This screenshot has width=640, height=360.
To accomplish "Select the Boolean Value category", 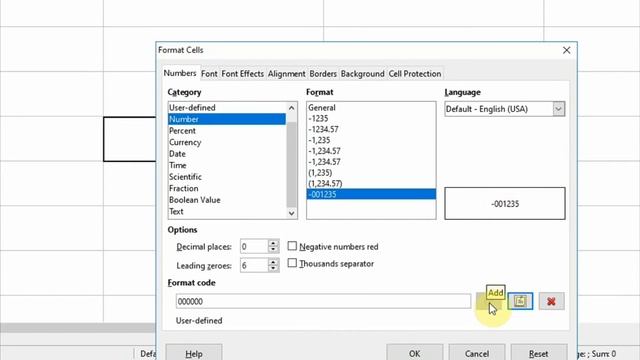I will pyautogui.click(x=227, y=200).
